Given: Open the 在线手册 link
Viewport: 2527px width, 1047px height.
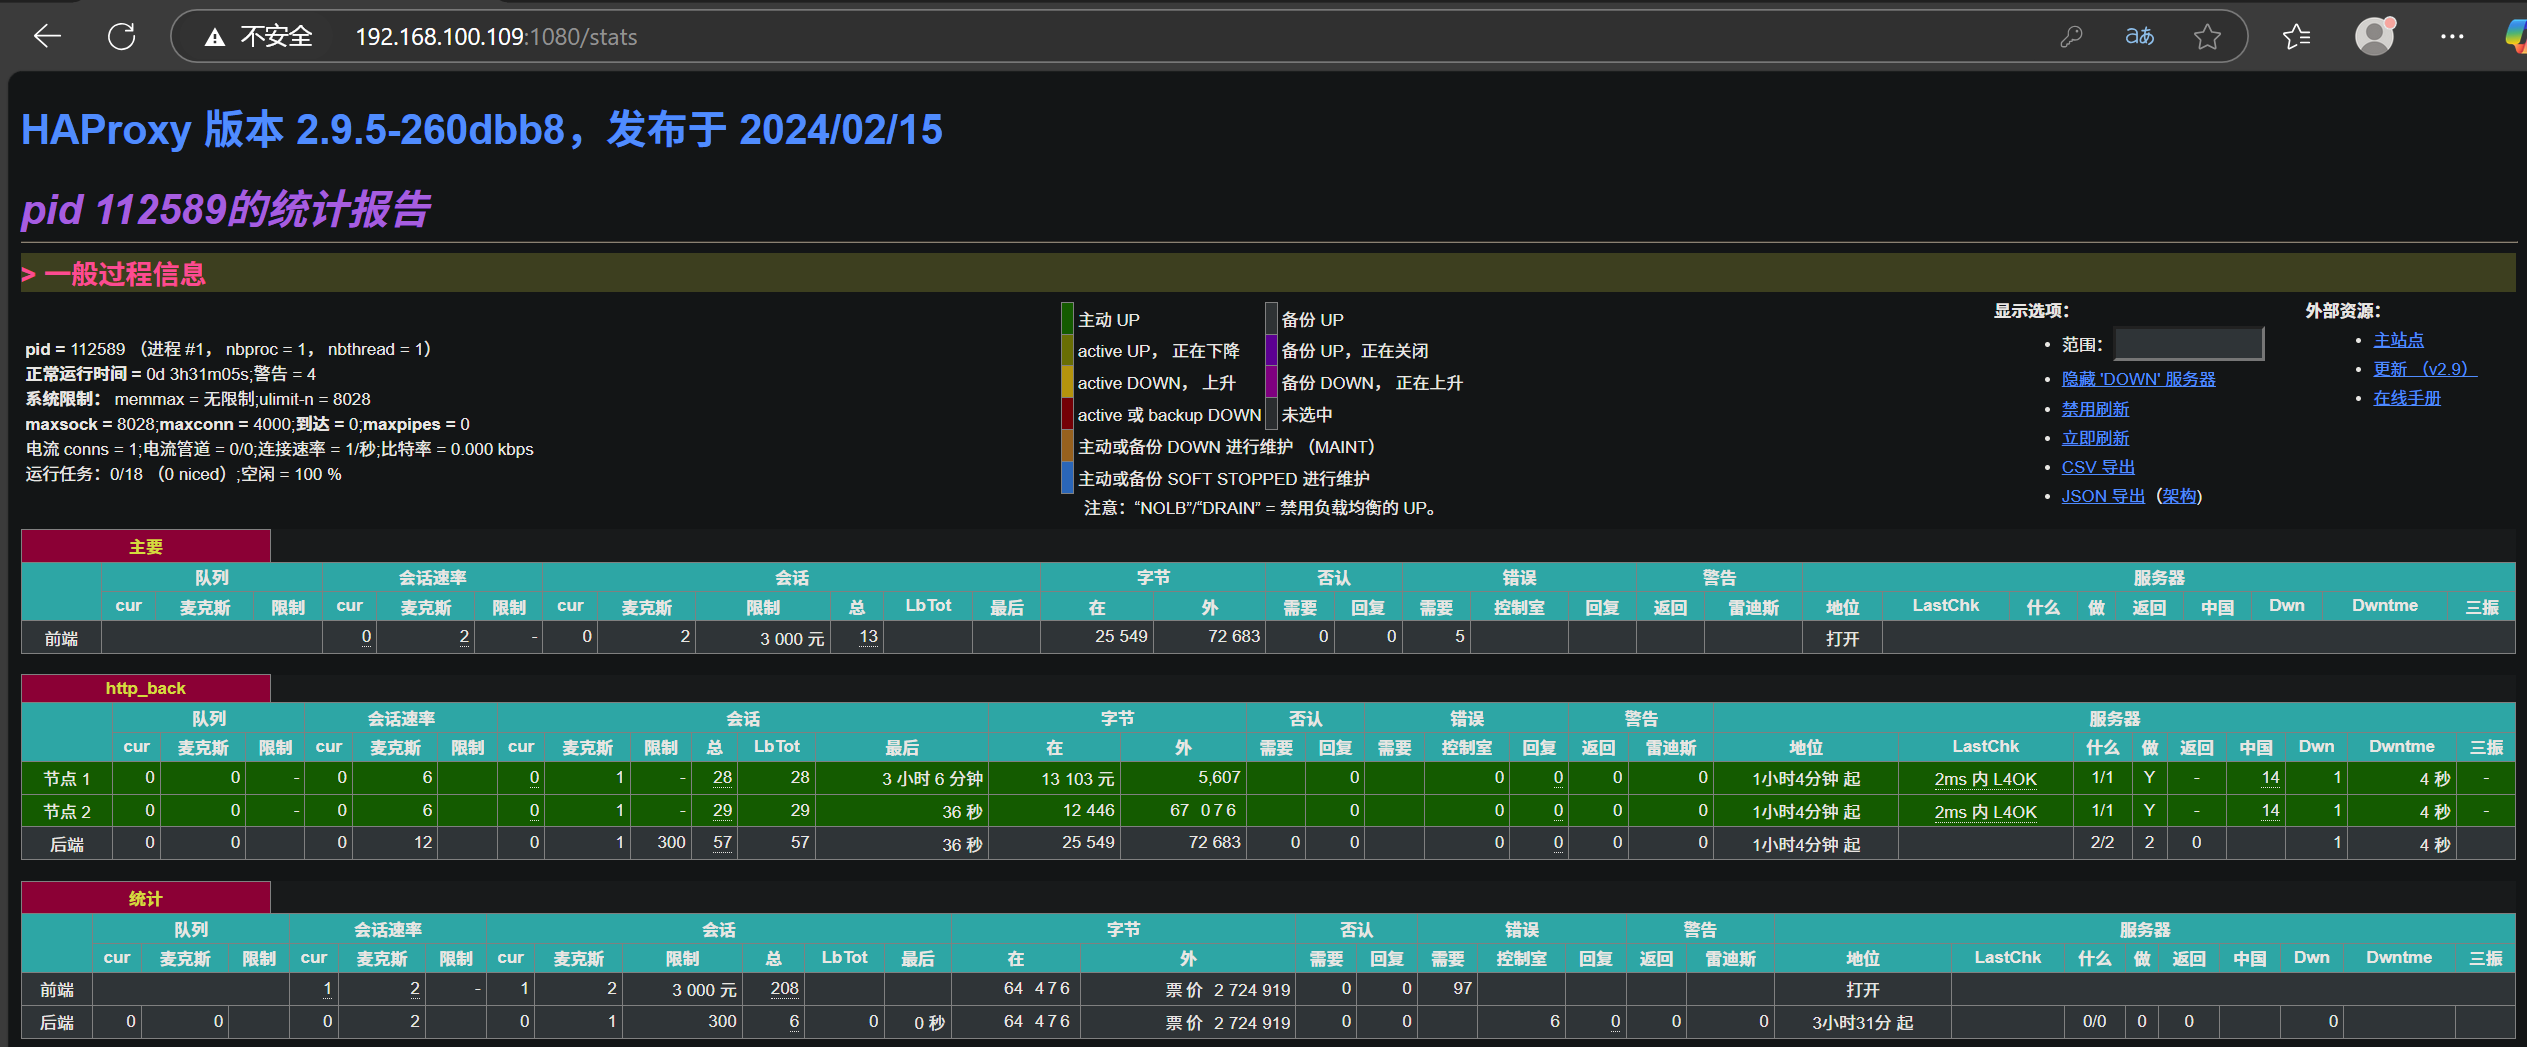Looking at the screenshot, I should [x=2407, y=398].
